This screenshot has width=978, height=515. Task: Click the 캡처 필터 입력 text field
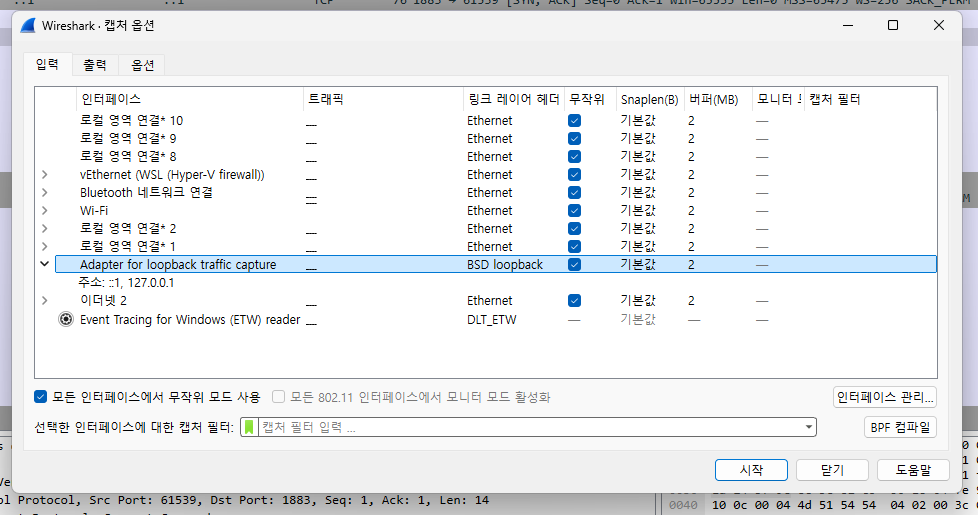[x=530, y=427]
